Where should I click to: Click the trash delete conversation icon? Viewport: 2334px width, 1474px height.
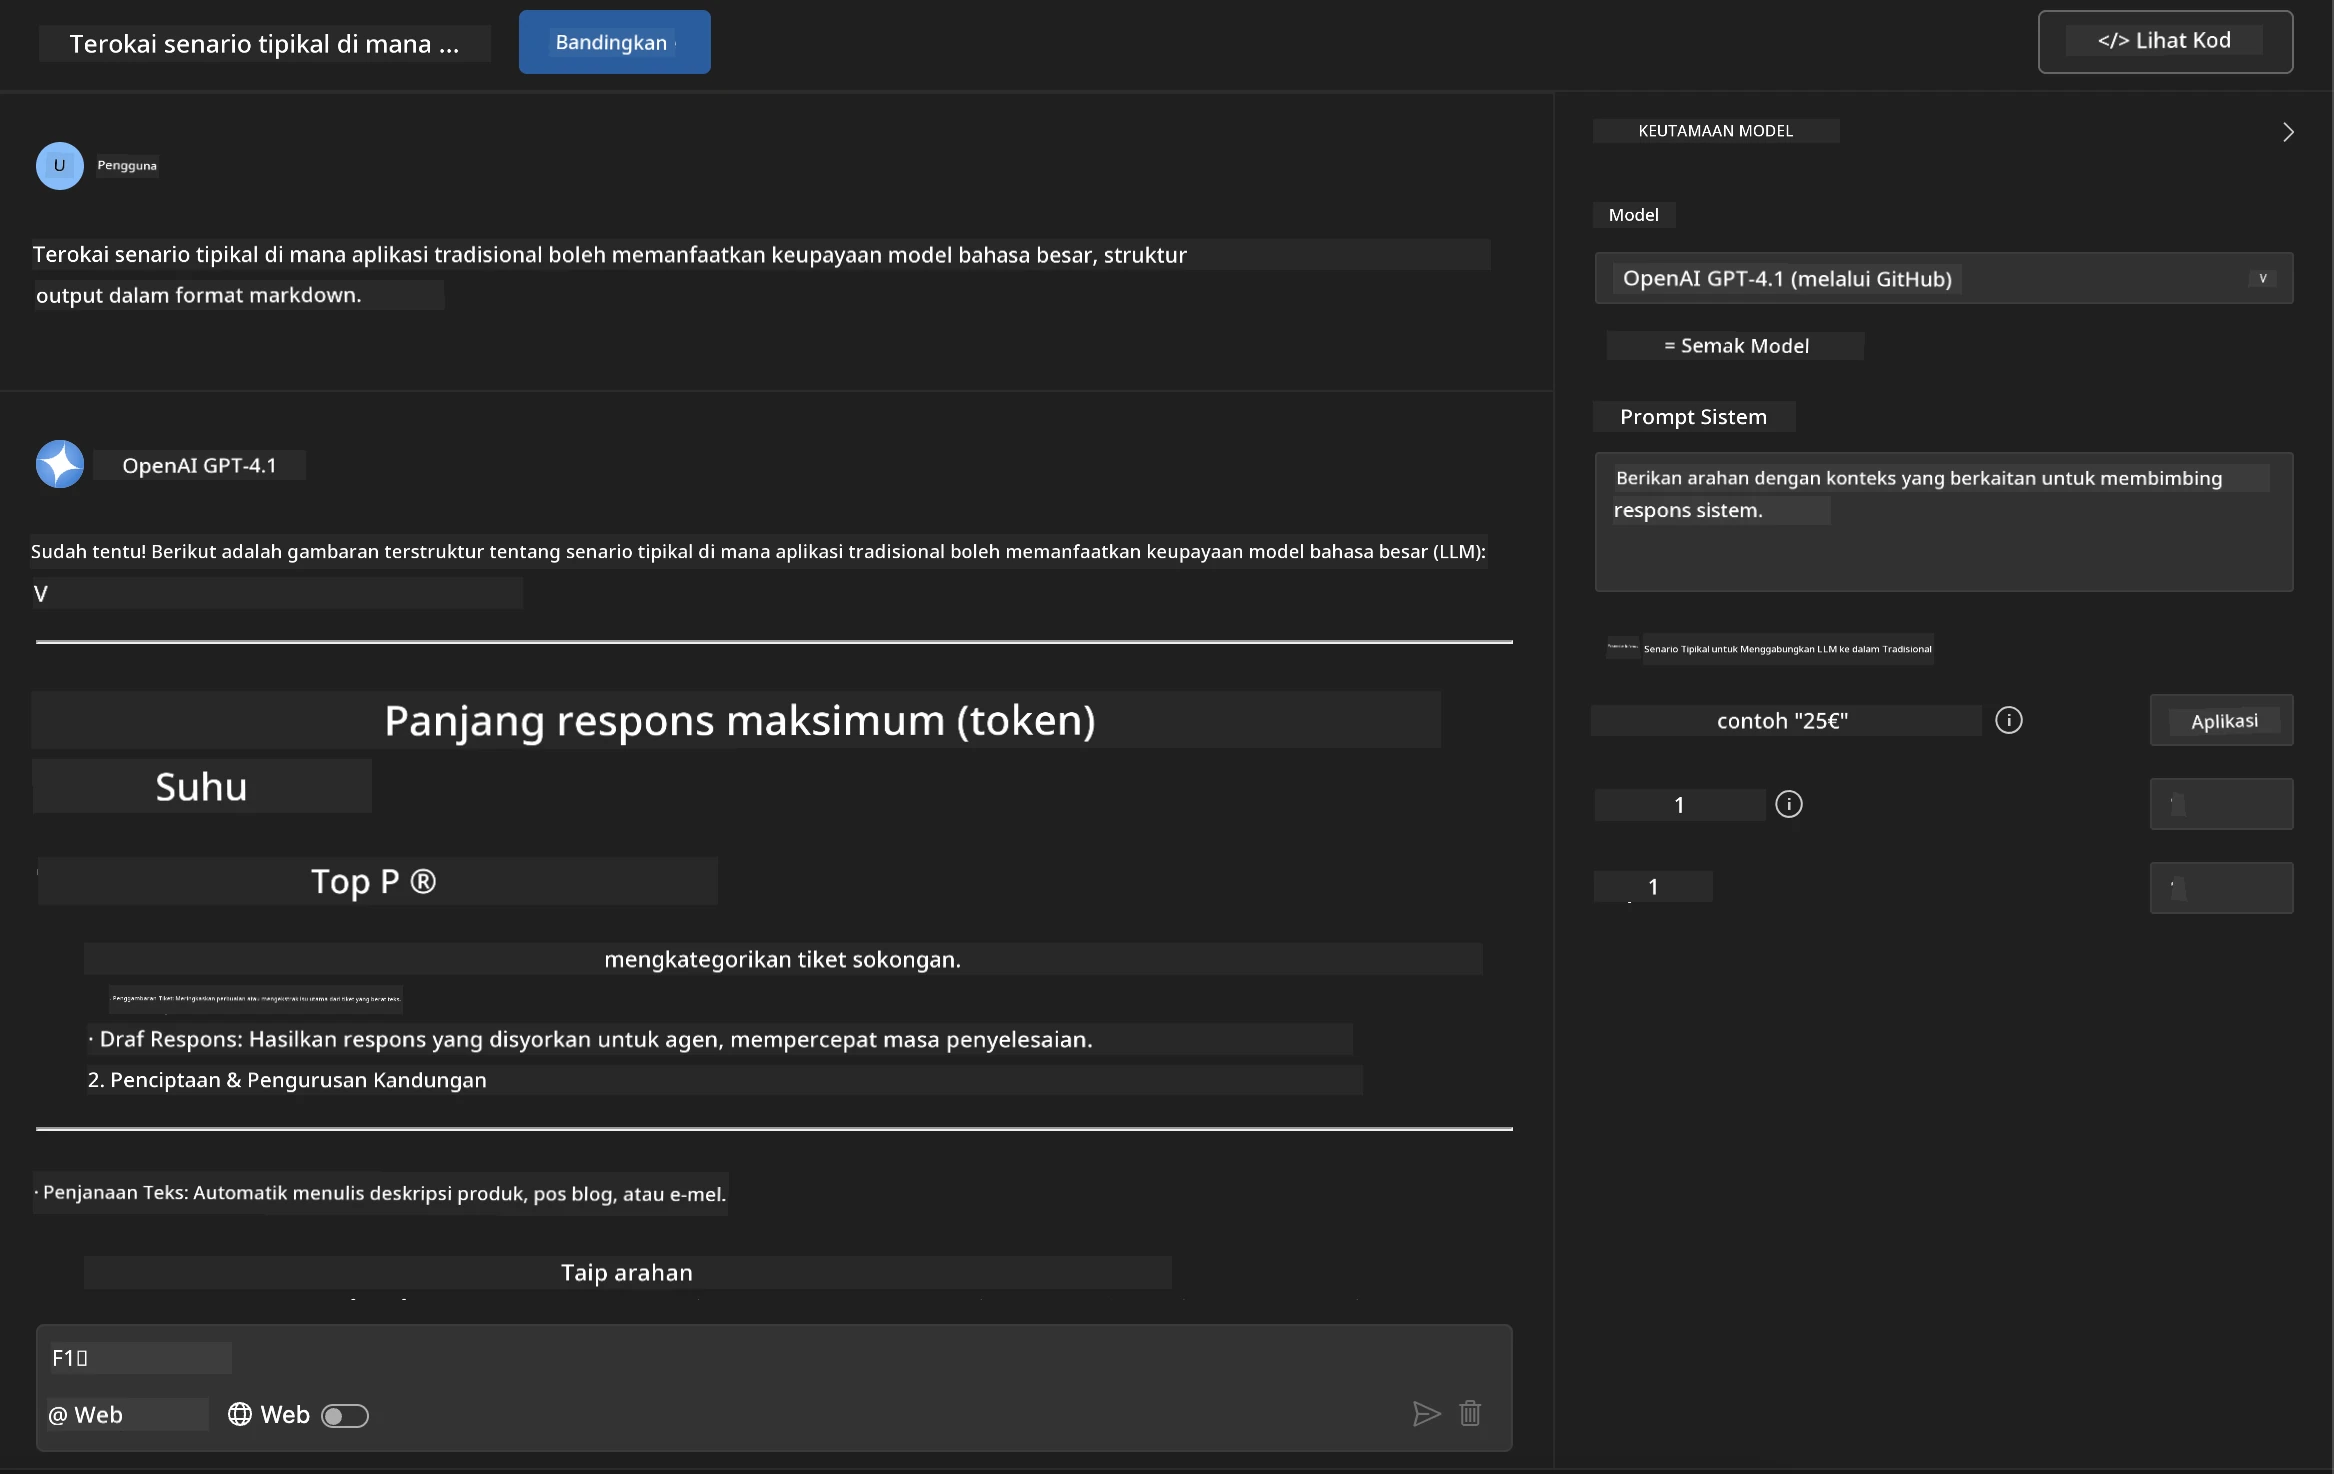click(1470, 1414)
